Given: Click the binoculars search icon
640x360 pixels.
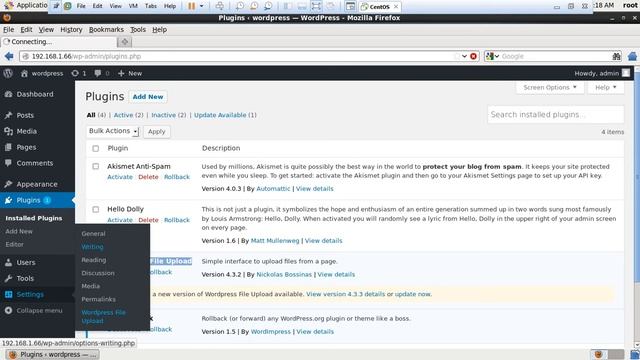Looking at the screenshot, I should coord(616,56).
